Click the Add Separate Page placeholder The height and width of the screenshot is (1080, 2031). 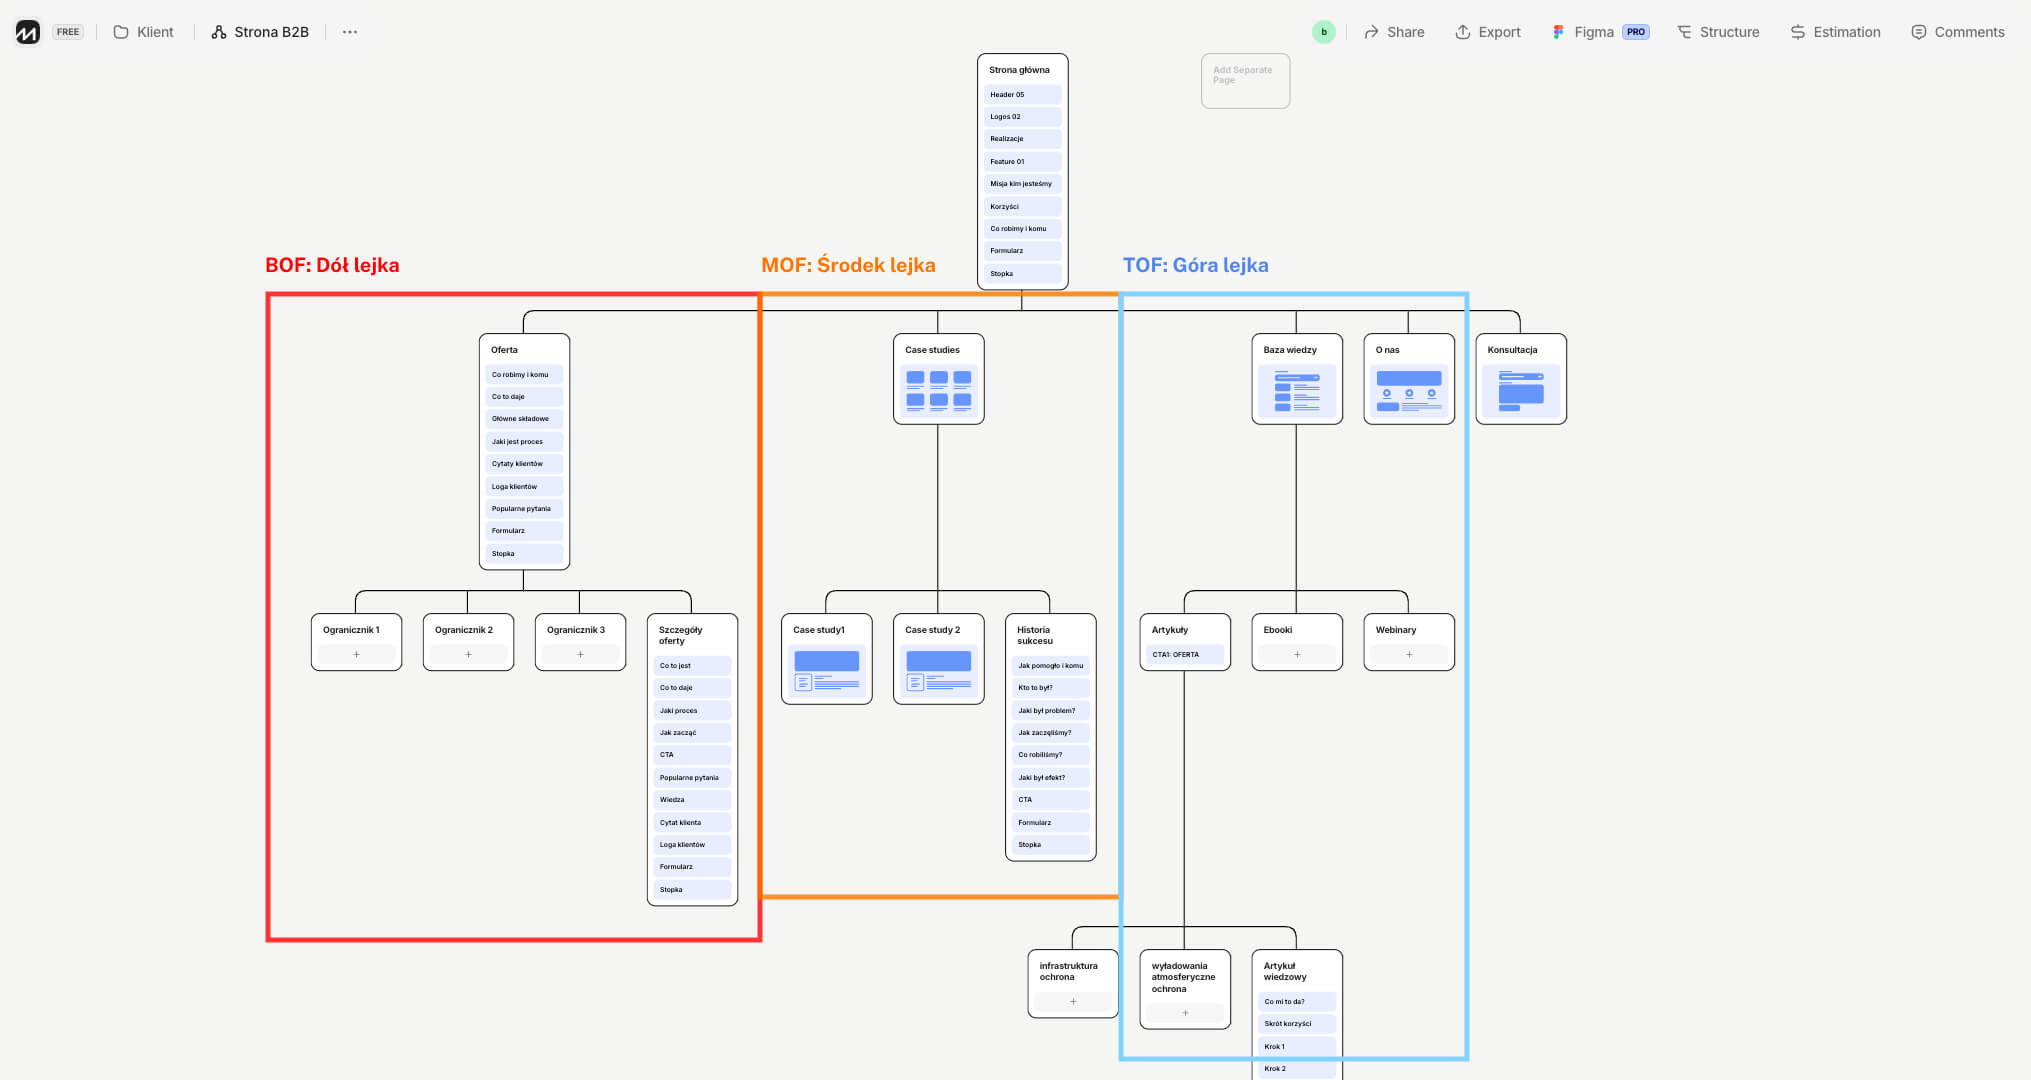pyautogui.click(x=1245, y=80)
